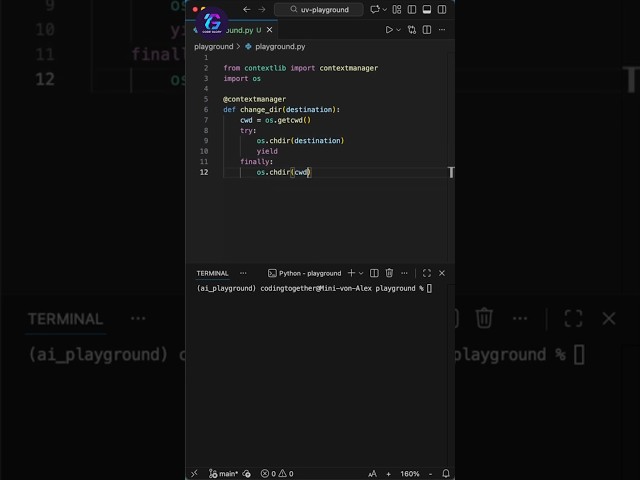
Task: Zoom in with the plus button
Action: (x=389, y=473)
